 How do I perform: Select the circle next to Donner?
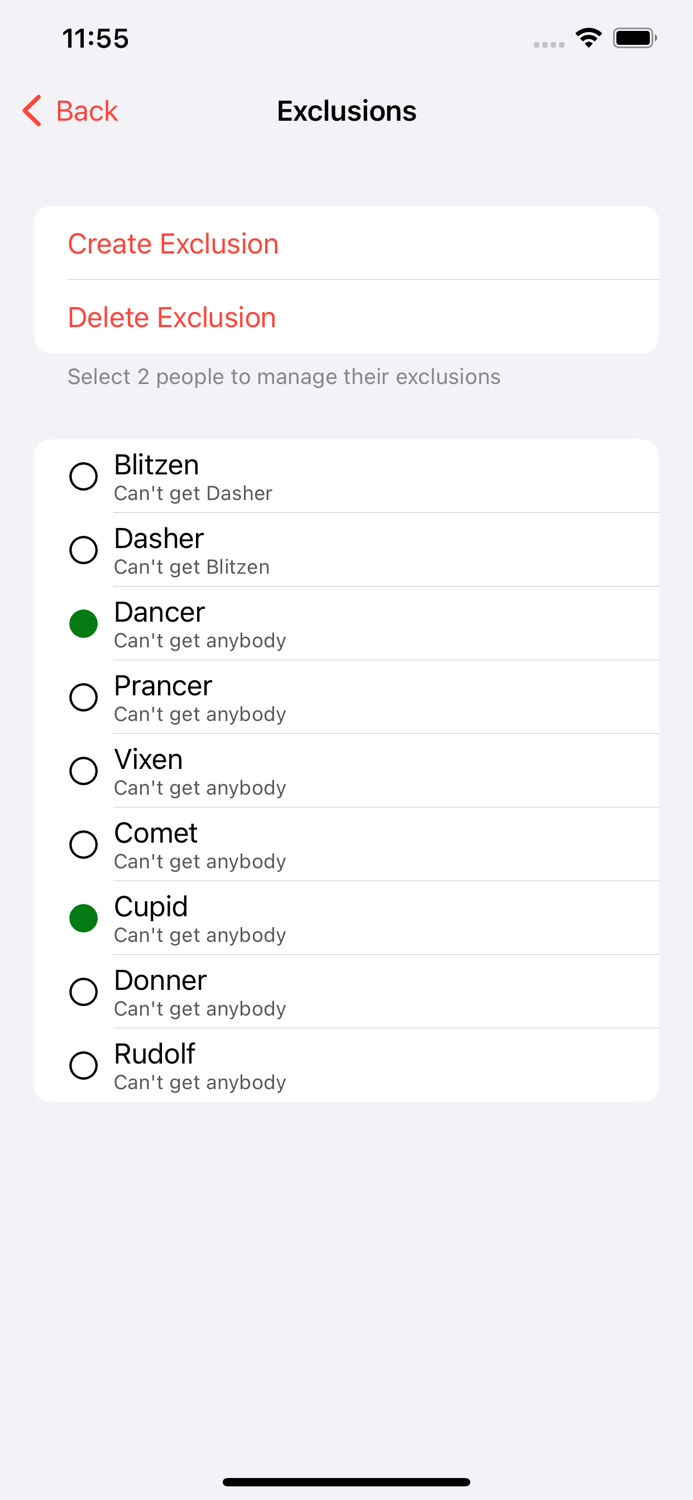pos(83,991)
